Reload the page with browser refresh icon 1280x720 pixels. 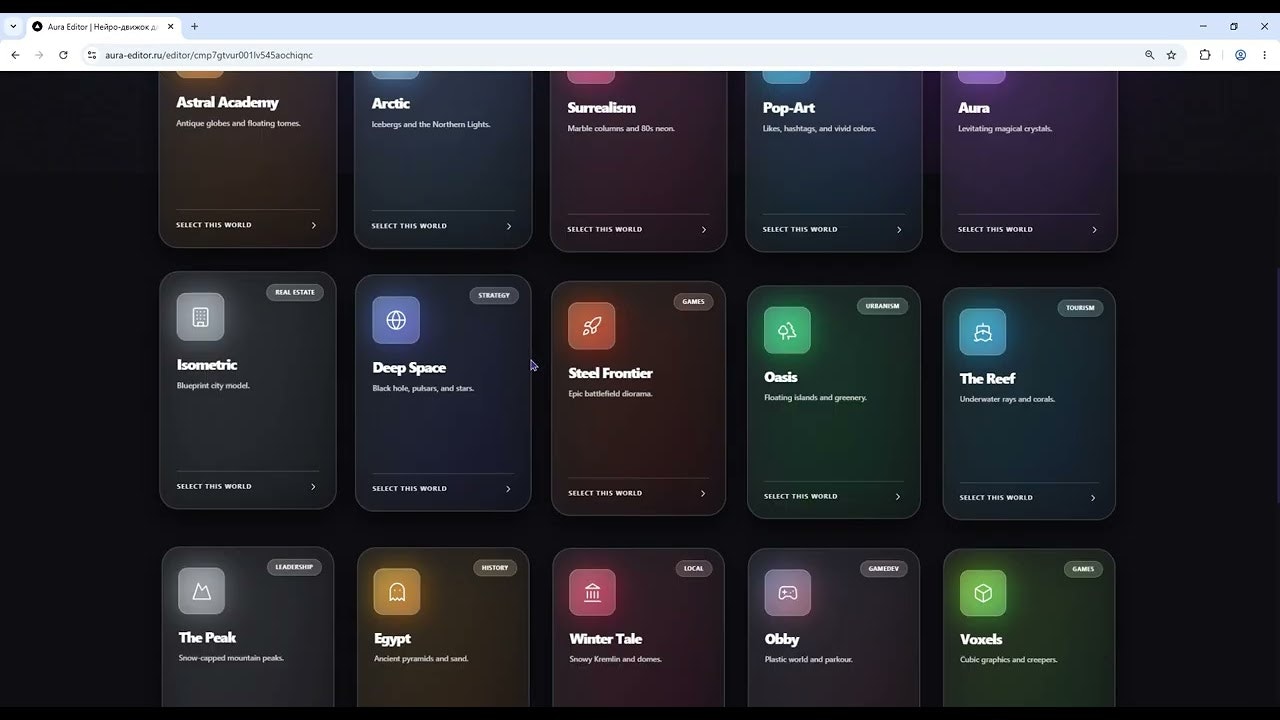[x=63, y=55]
